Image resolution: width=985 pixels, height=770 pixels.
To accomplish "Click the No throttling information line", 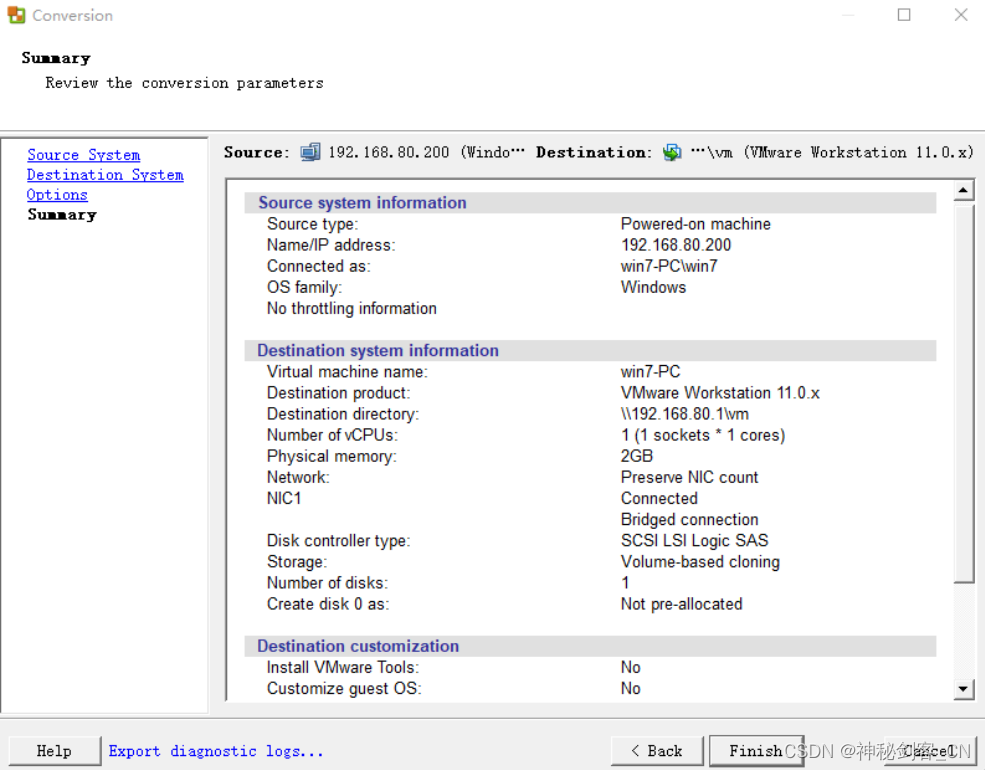I will (352, 308).
